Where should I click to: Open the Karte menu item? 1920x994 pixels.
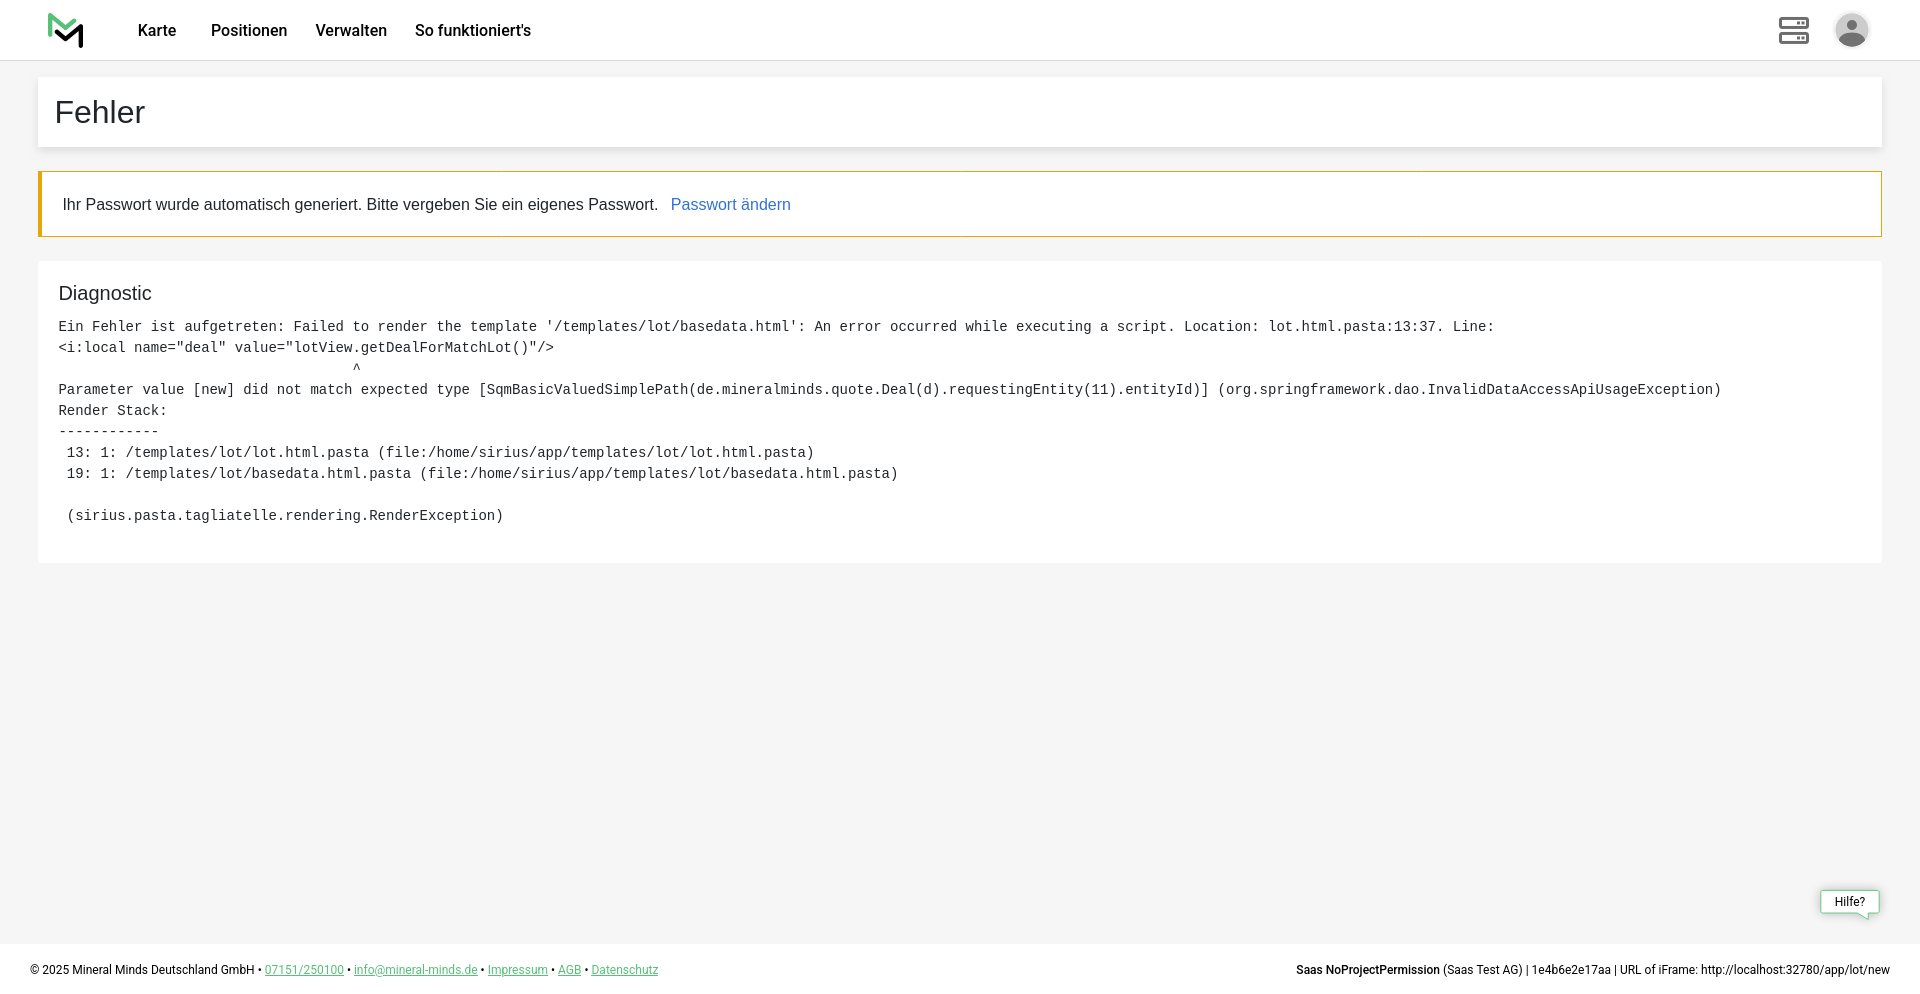157,31
